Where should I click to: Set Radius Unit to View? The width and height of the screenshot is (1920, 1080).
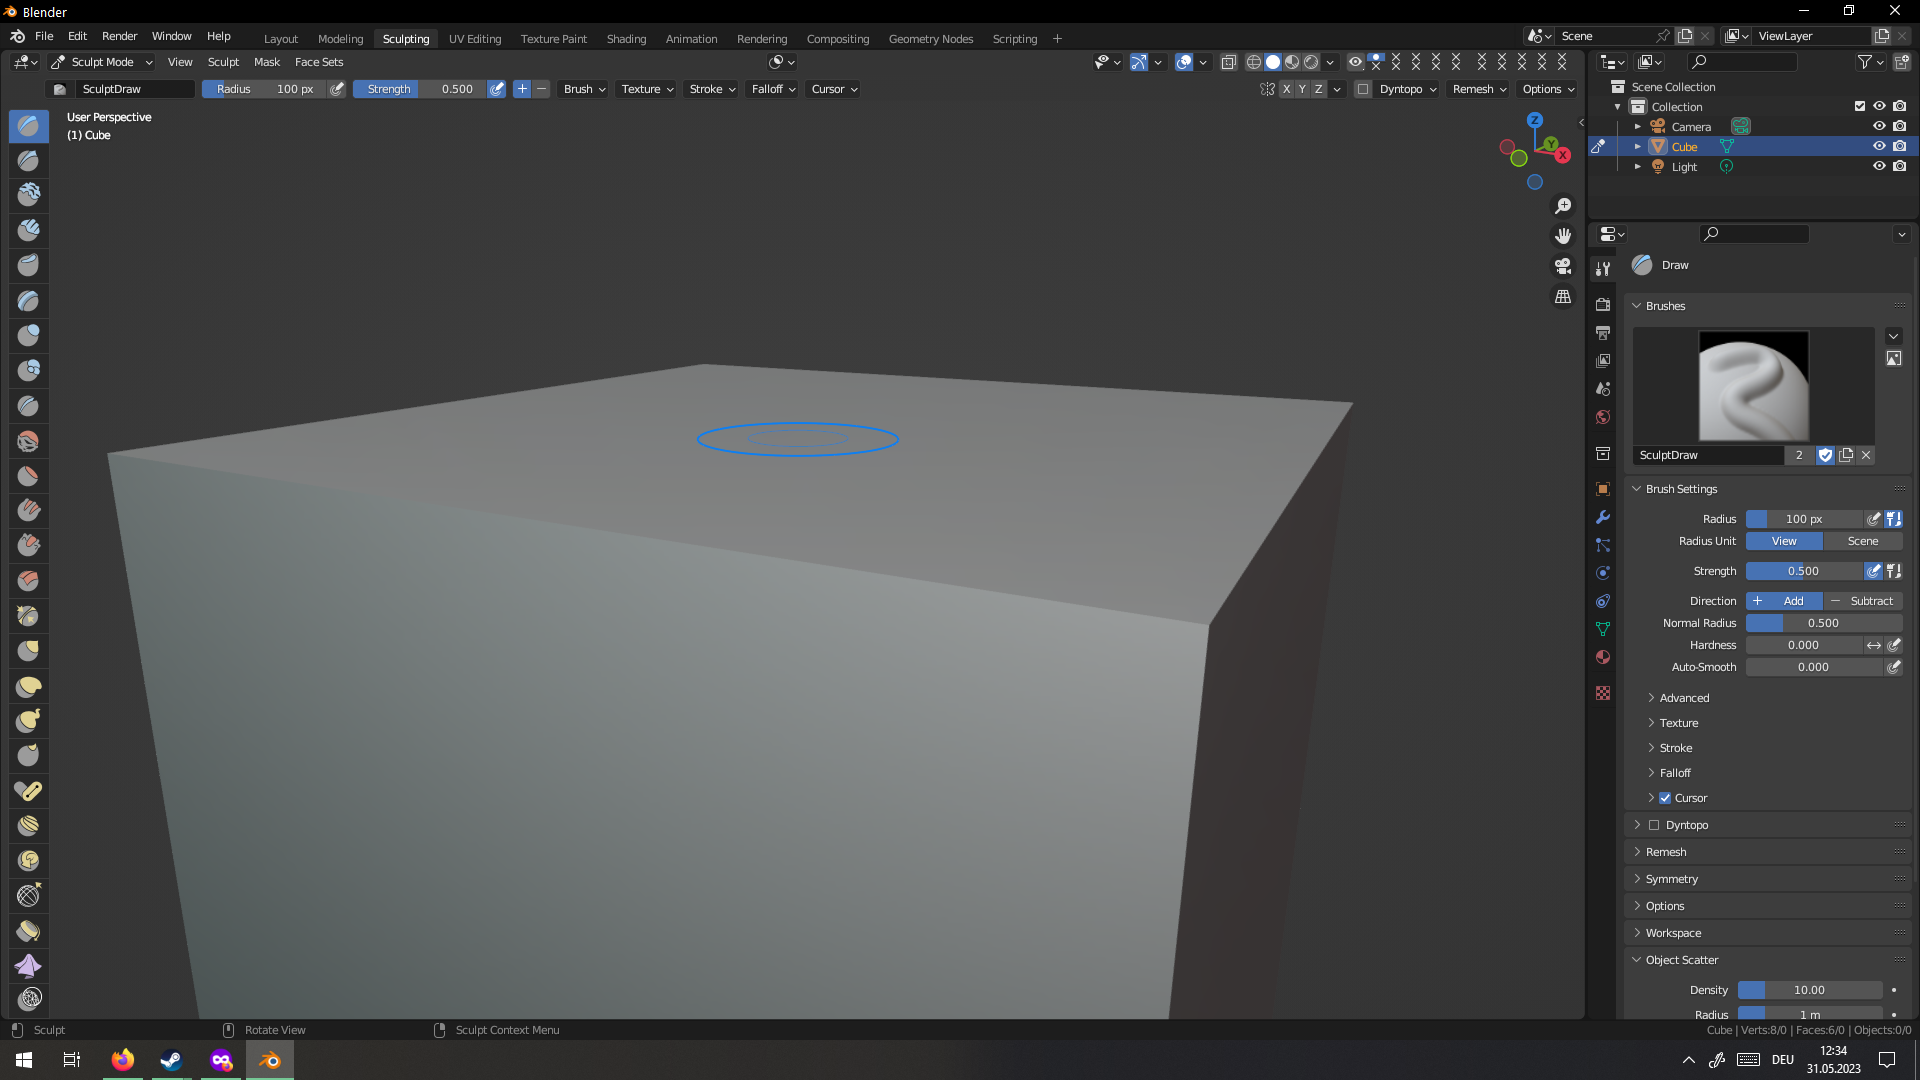(1784, 541)
